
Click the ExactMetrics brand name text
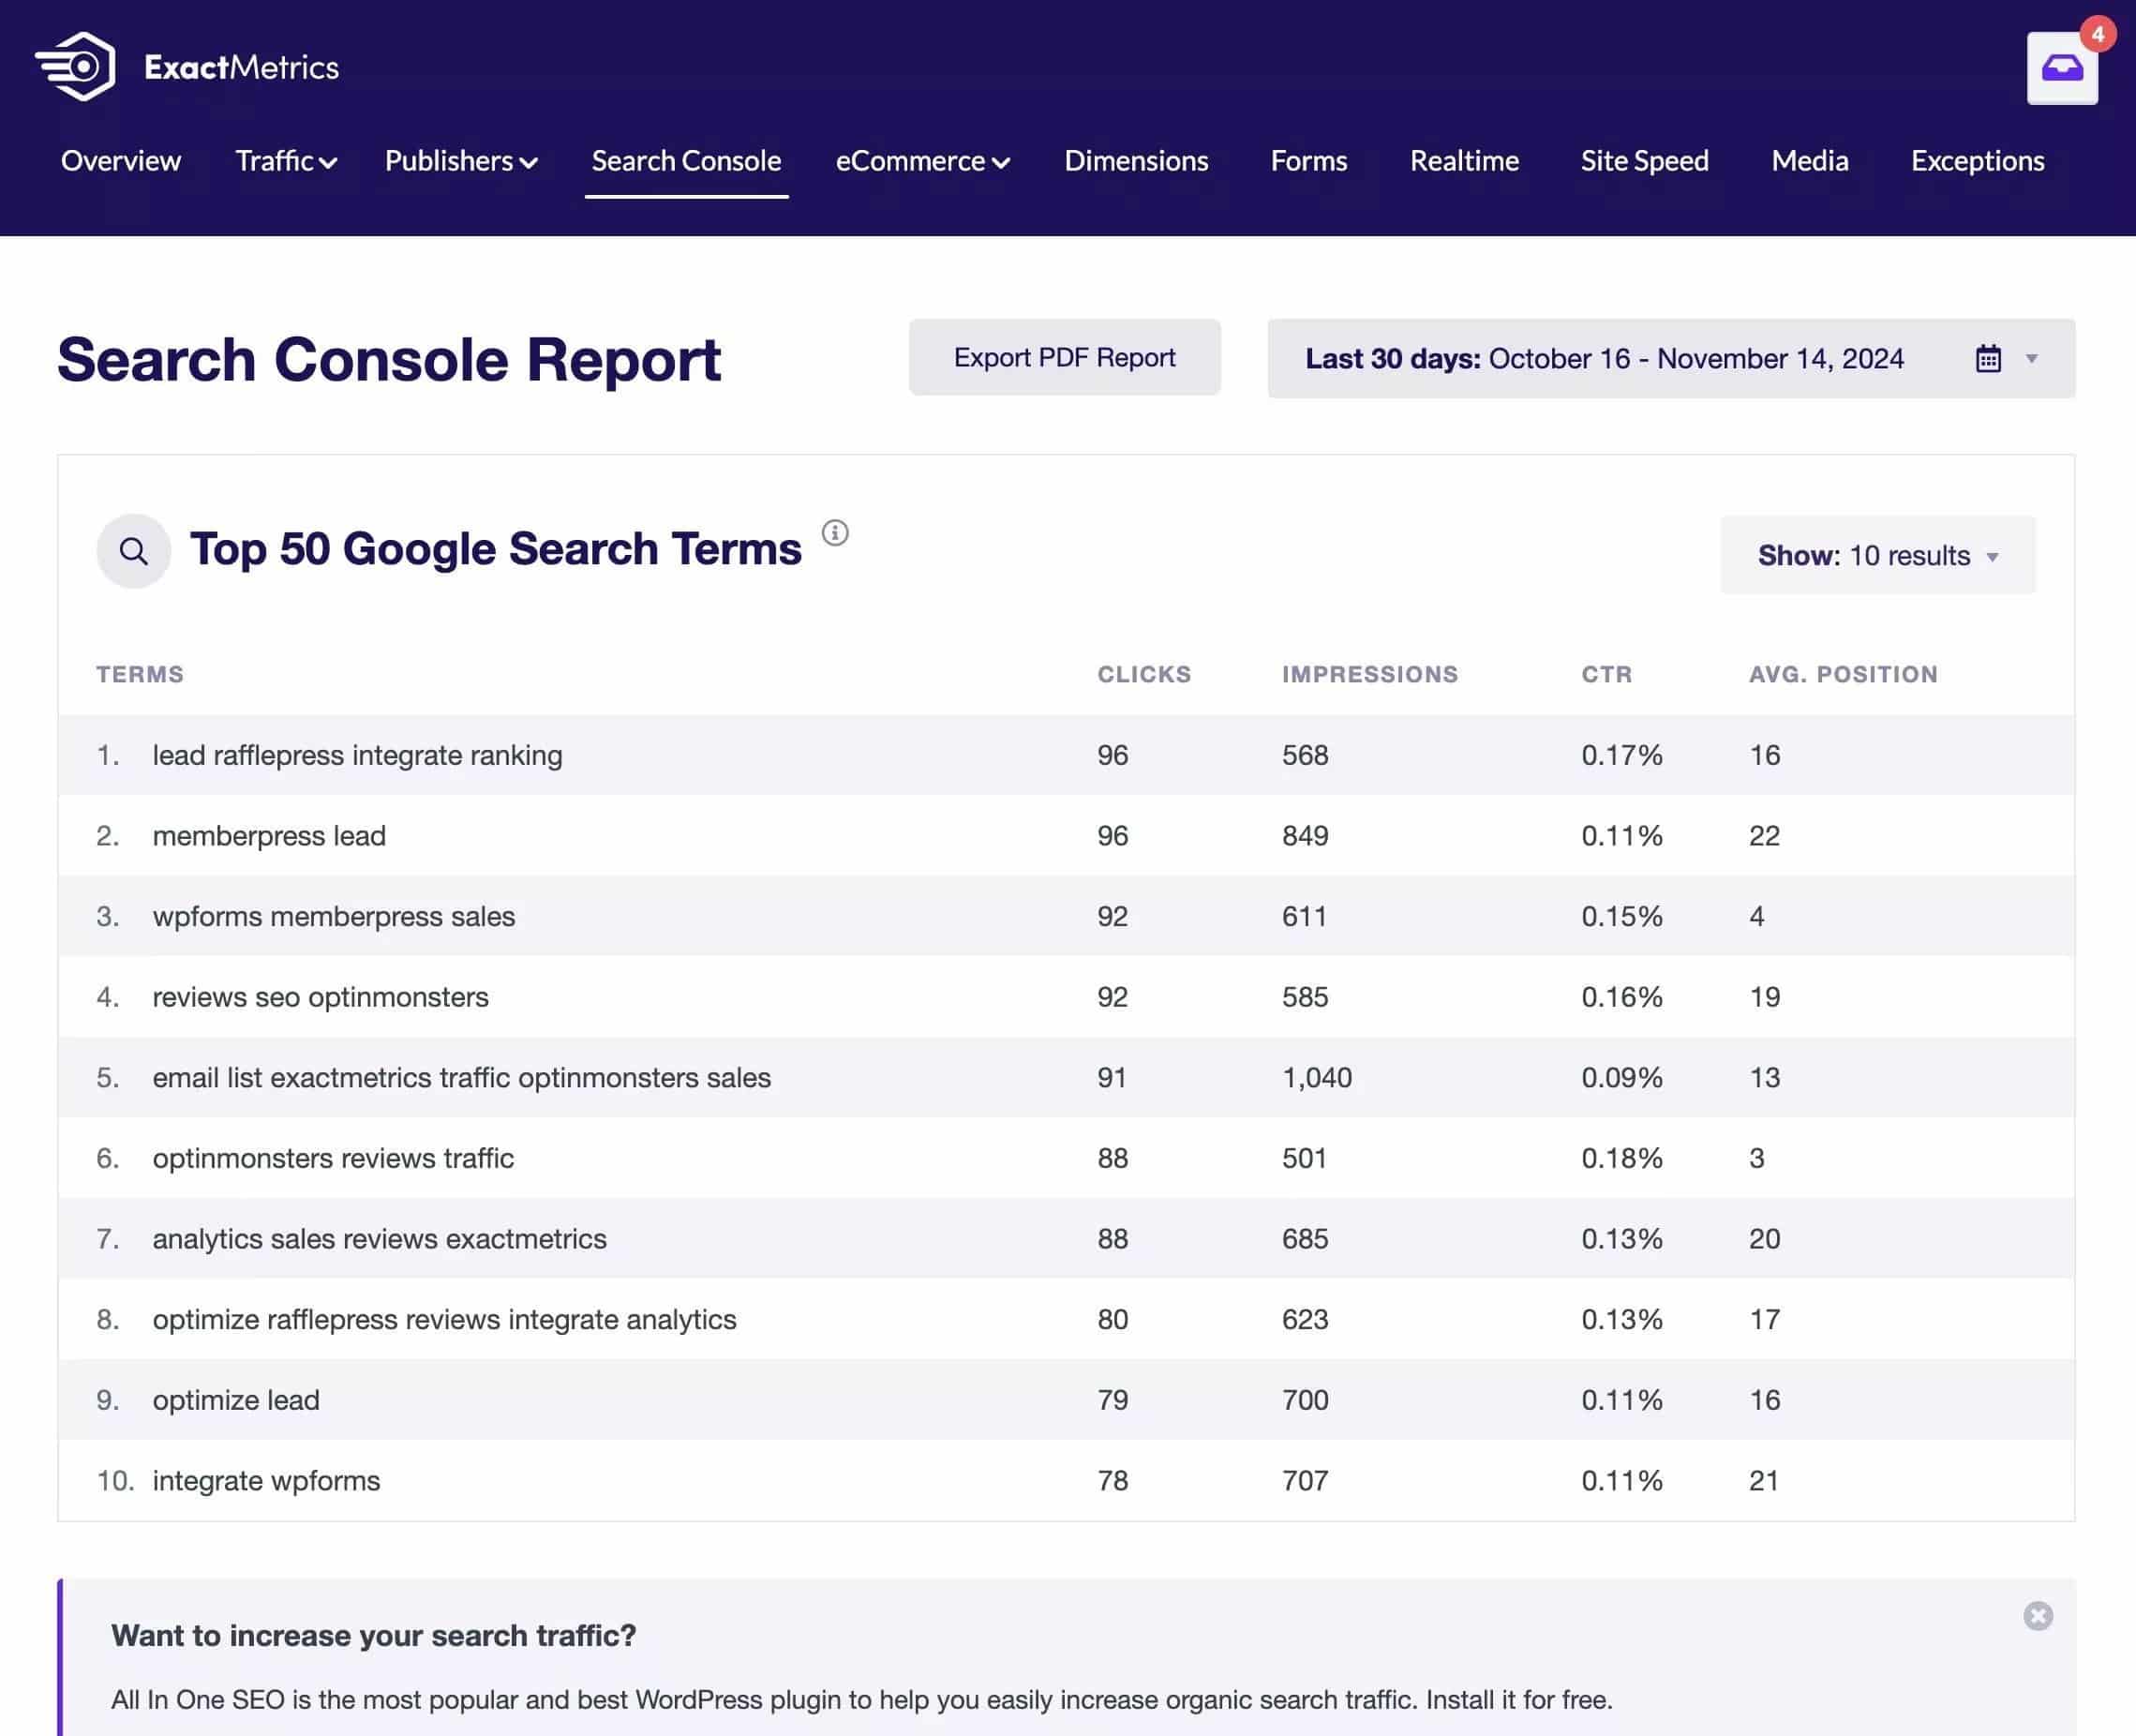pyautogui.click(x=241, y=67)
